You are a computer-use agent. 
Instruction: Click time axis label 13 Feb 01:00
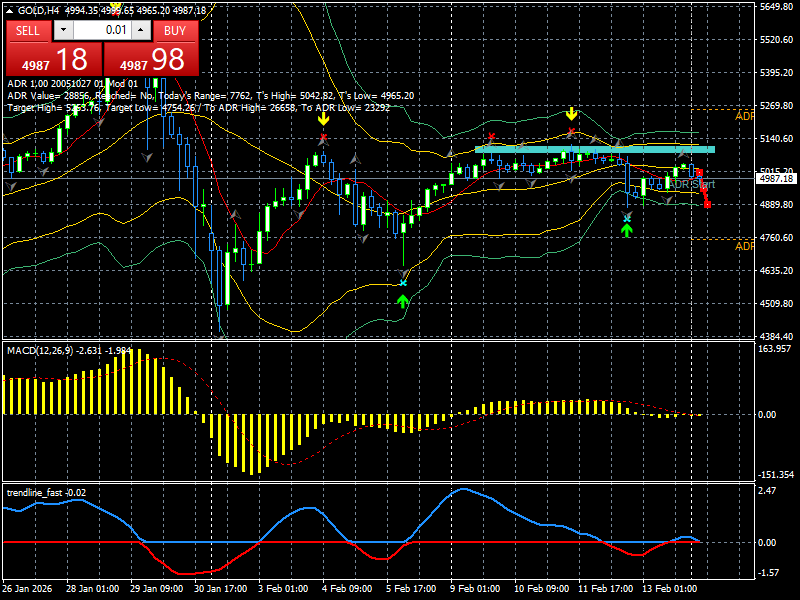[669, 589]
